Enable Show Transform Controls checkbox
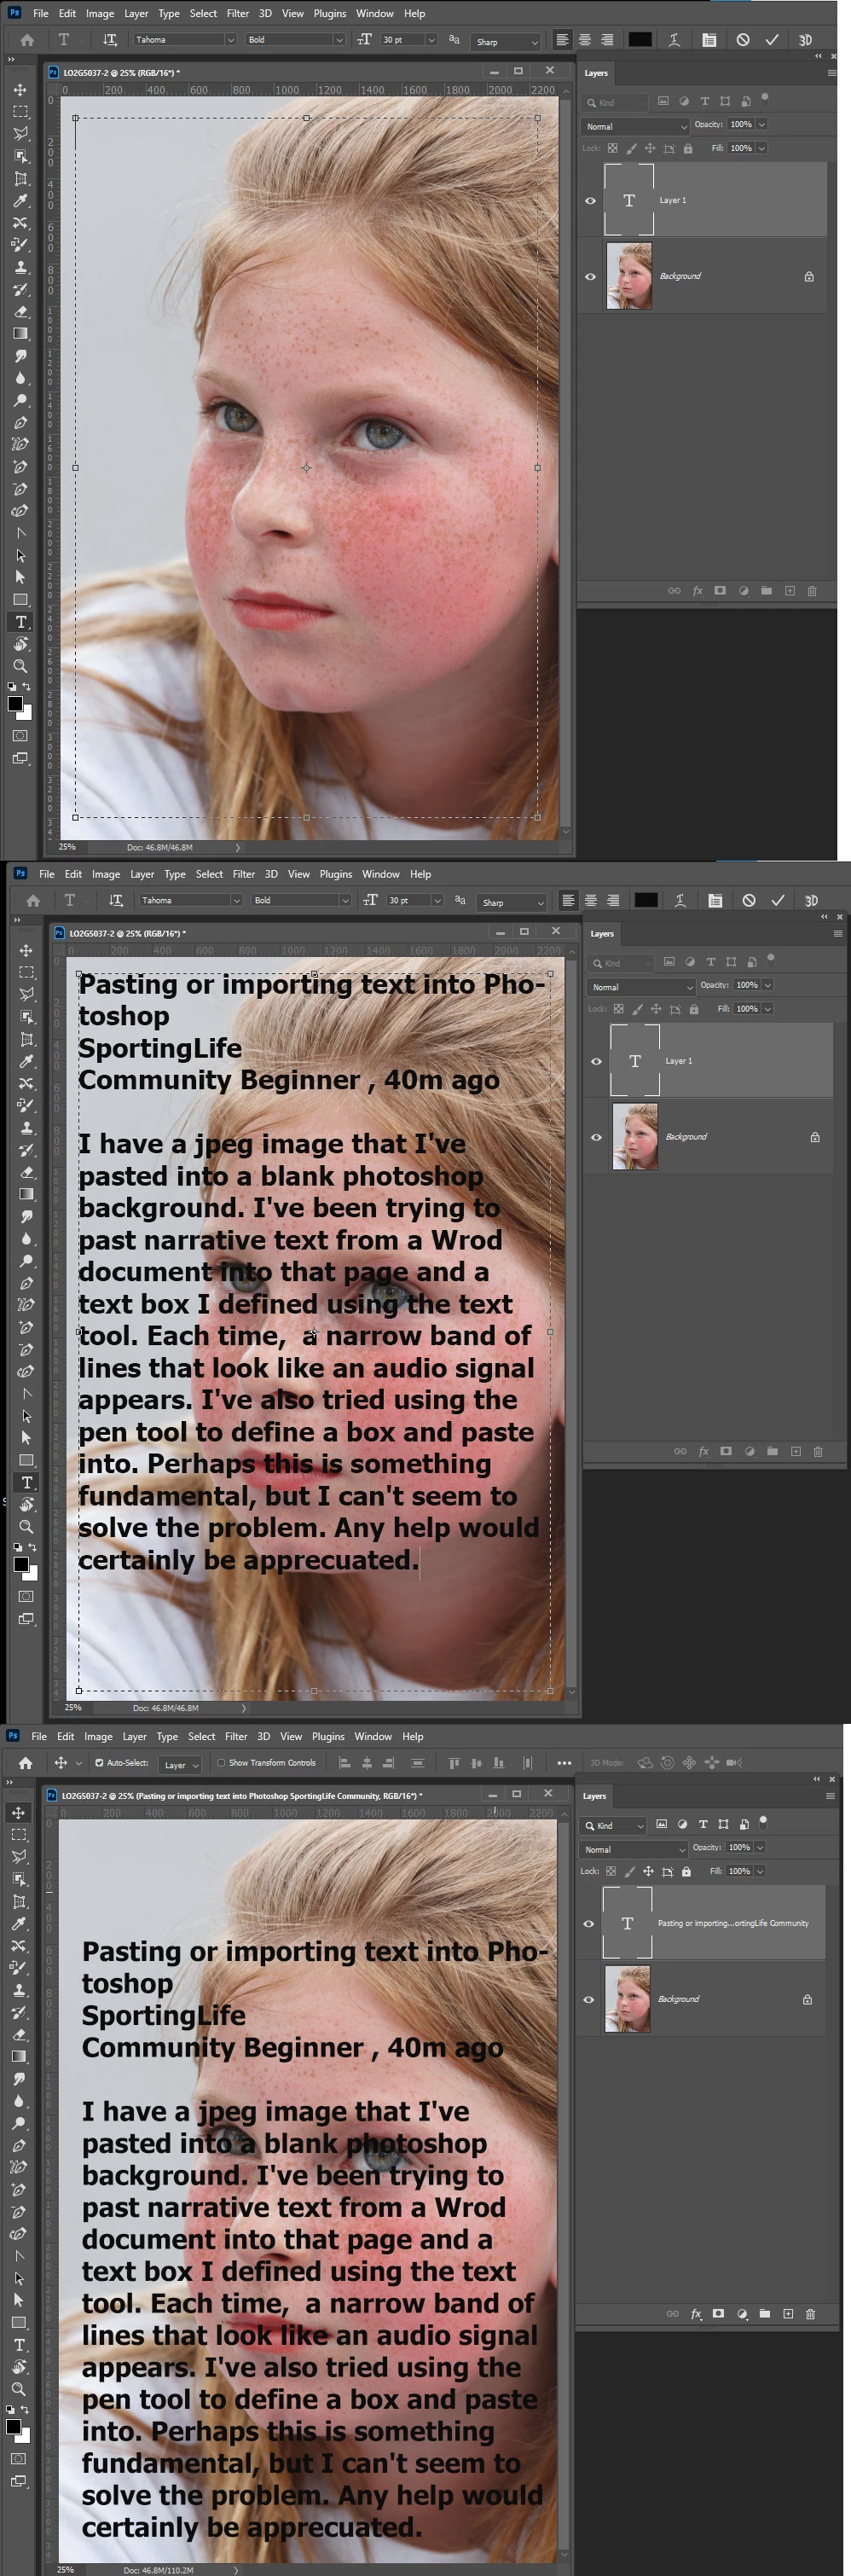This screenshot has height=2576, width=851. pyautogui.click(x=221, y=1763)
